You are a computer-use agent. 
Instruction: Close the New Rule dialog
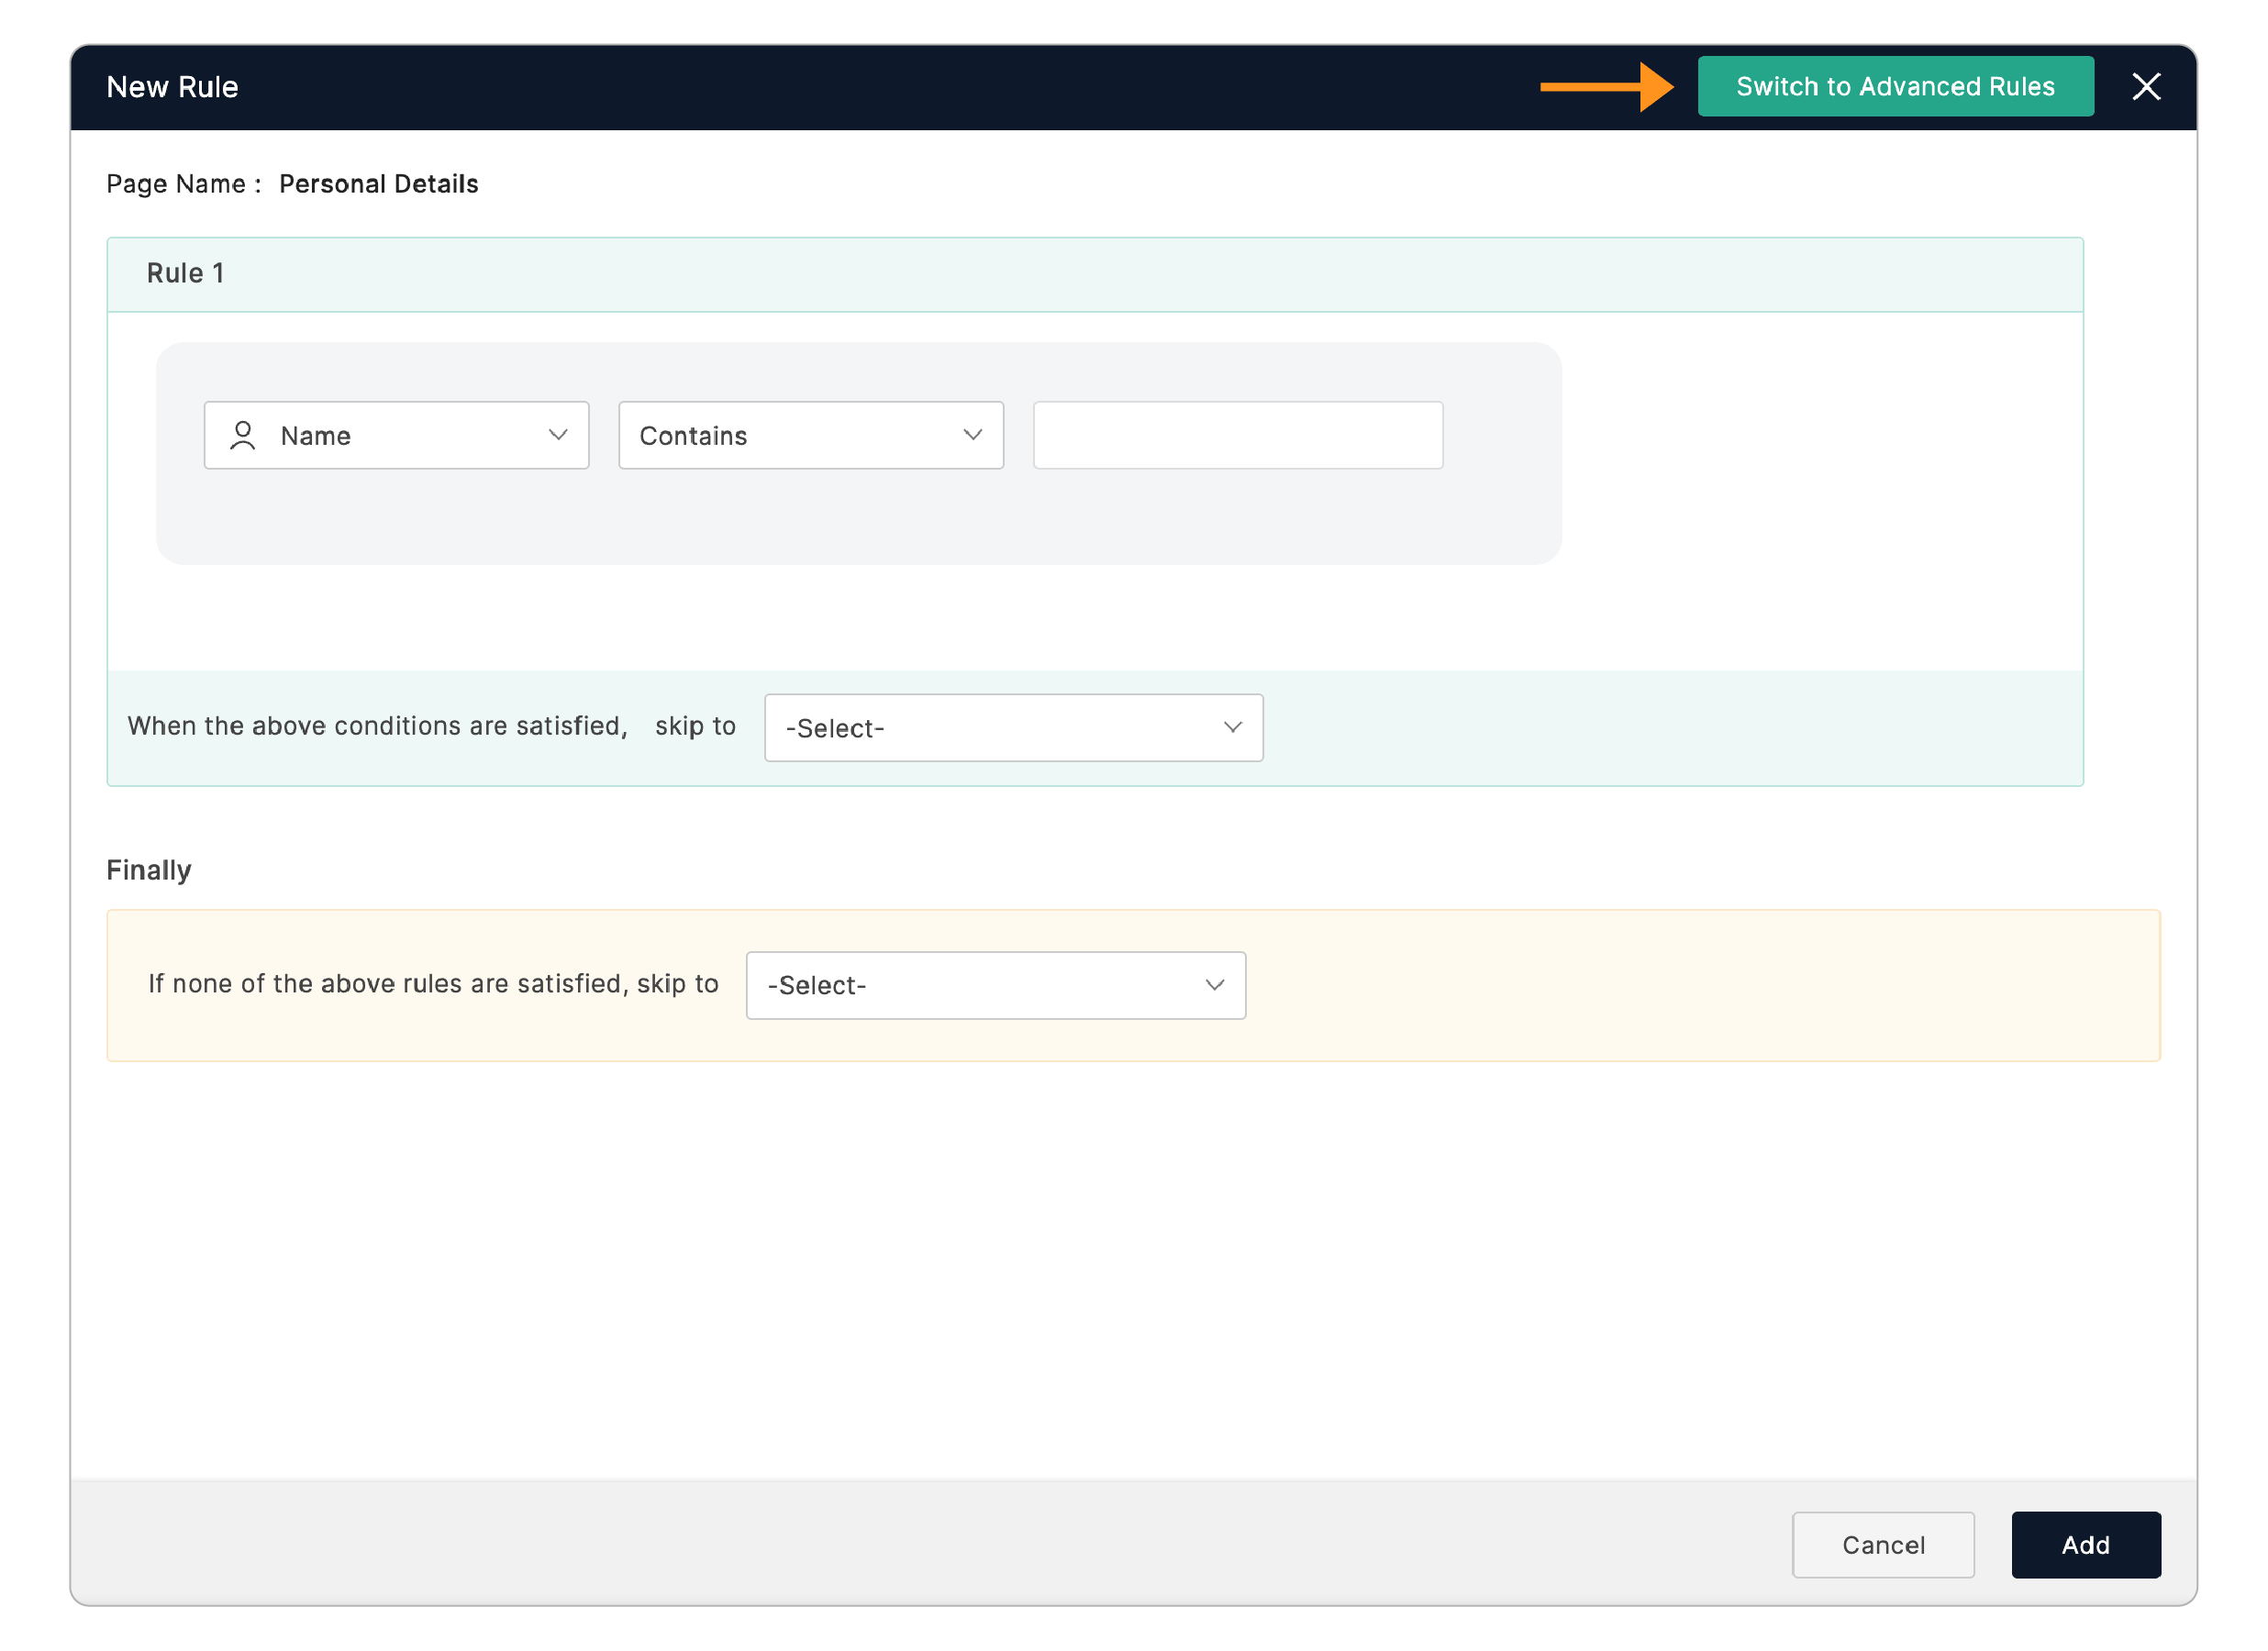pos(2146,87)
